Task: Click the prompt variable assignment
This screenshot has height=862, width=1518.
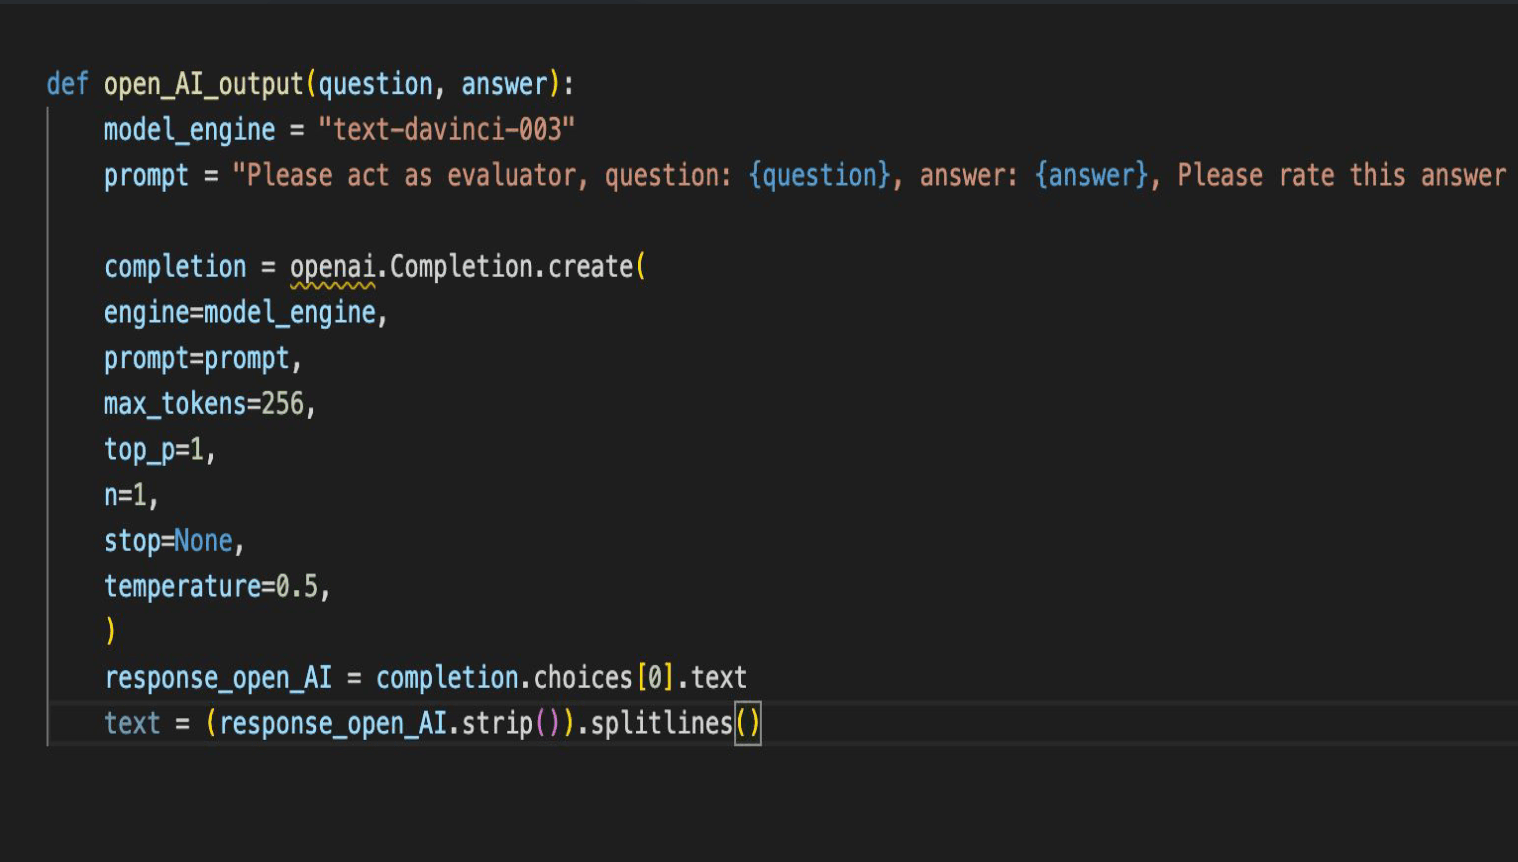Action: point(146,175)
